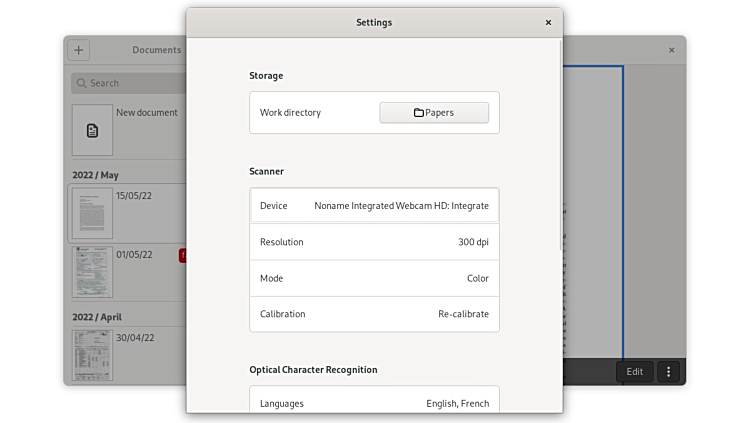
Task: Choose the Papers work directory folder
Action: [434, 113]
